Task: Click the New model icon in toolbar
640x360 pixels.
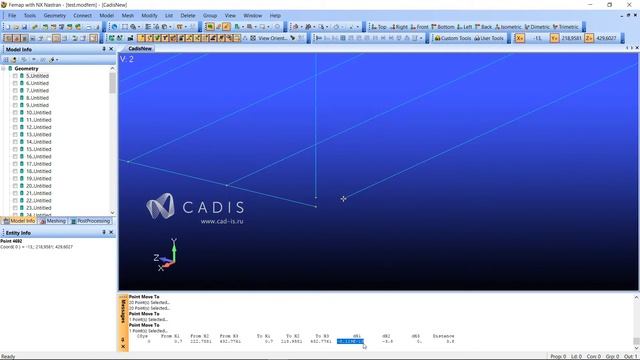Action: point(8,27)
